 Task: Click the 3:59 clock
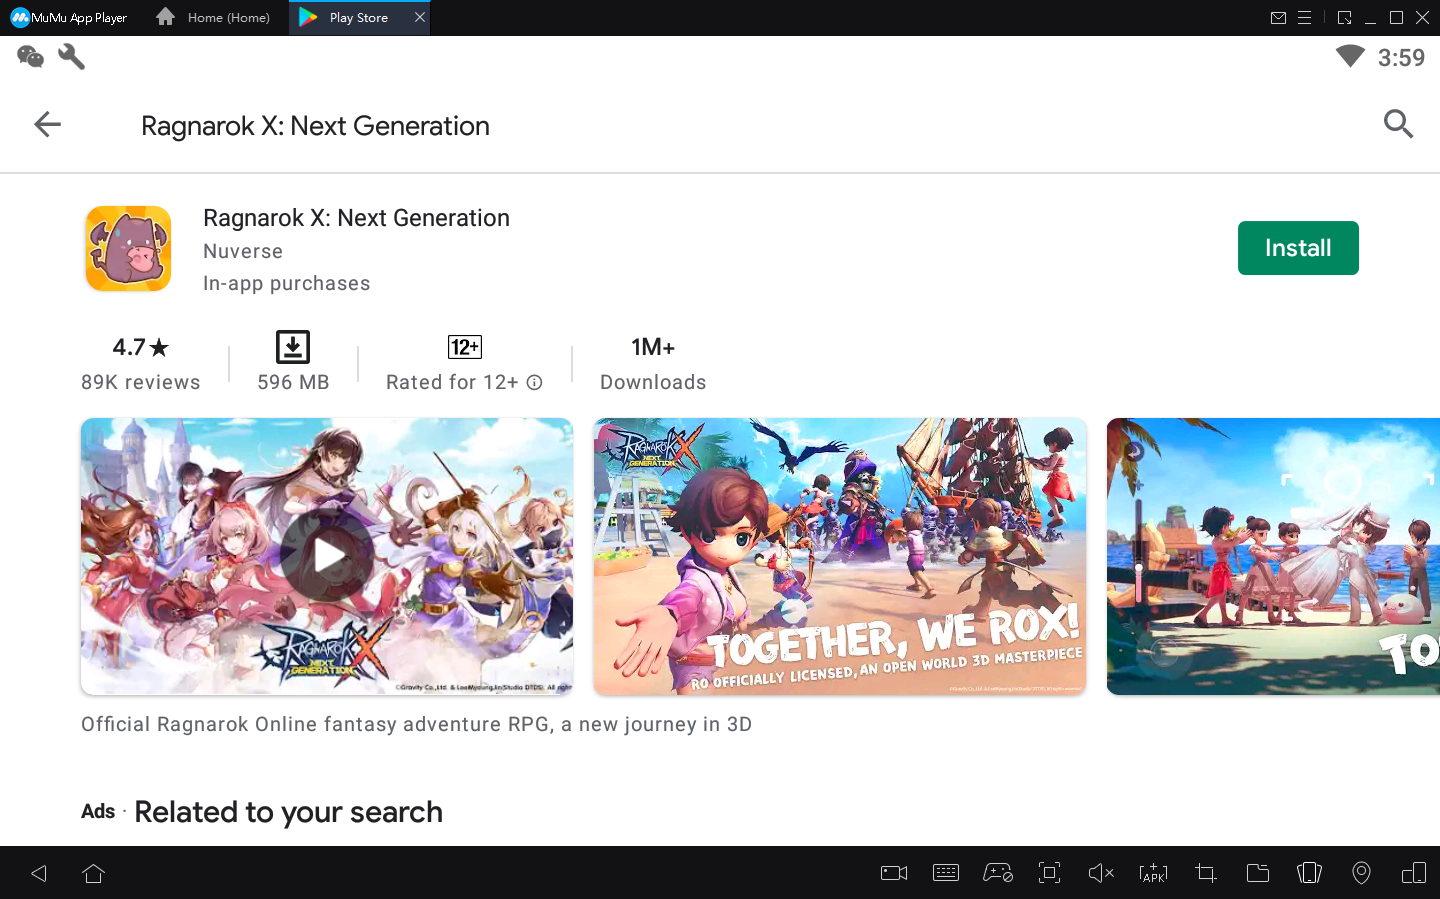1401,58
